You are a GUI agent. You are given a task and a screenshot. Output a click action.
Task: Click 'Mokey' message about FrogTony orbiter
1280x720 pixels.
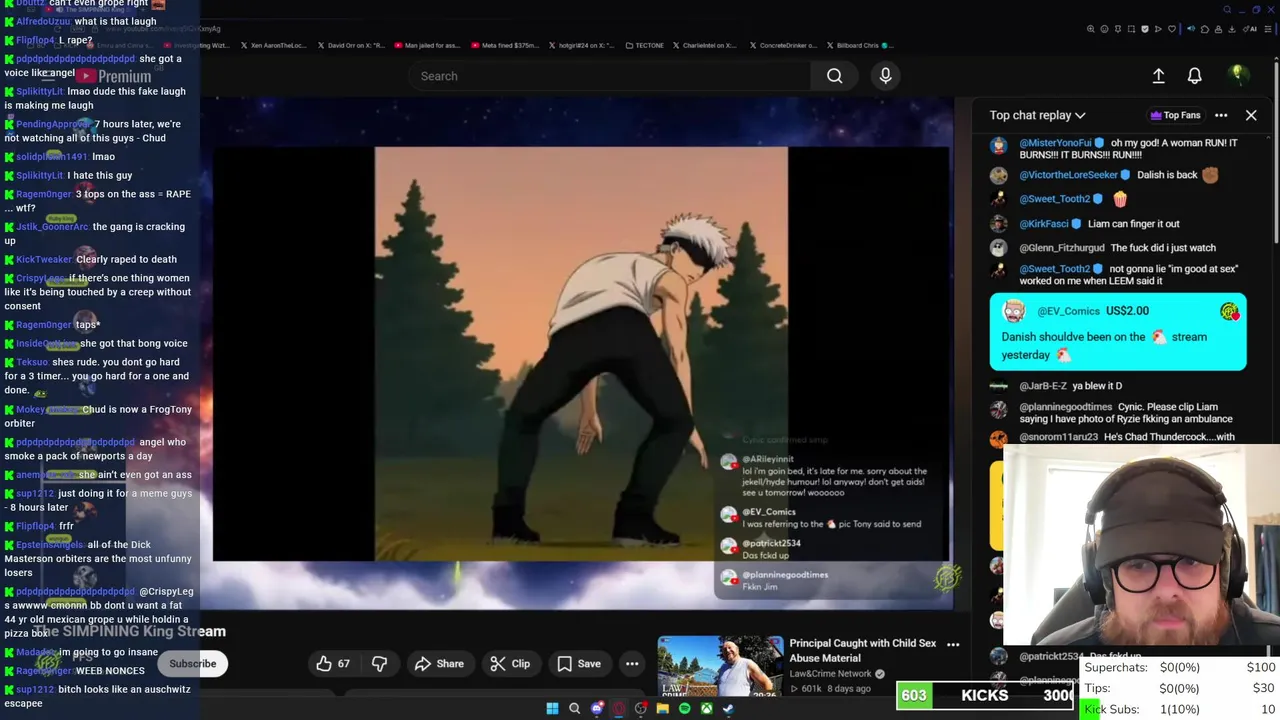(x=97, y=416)
